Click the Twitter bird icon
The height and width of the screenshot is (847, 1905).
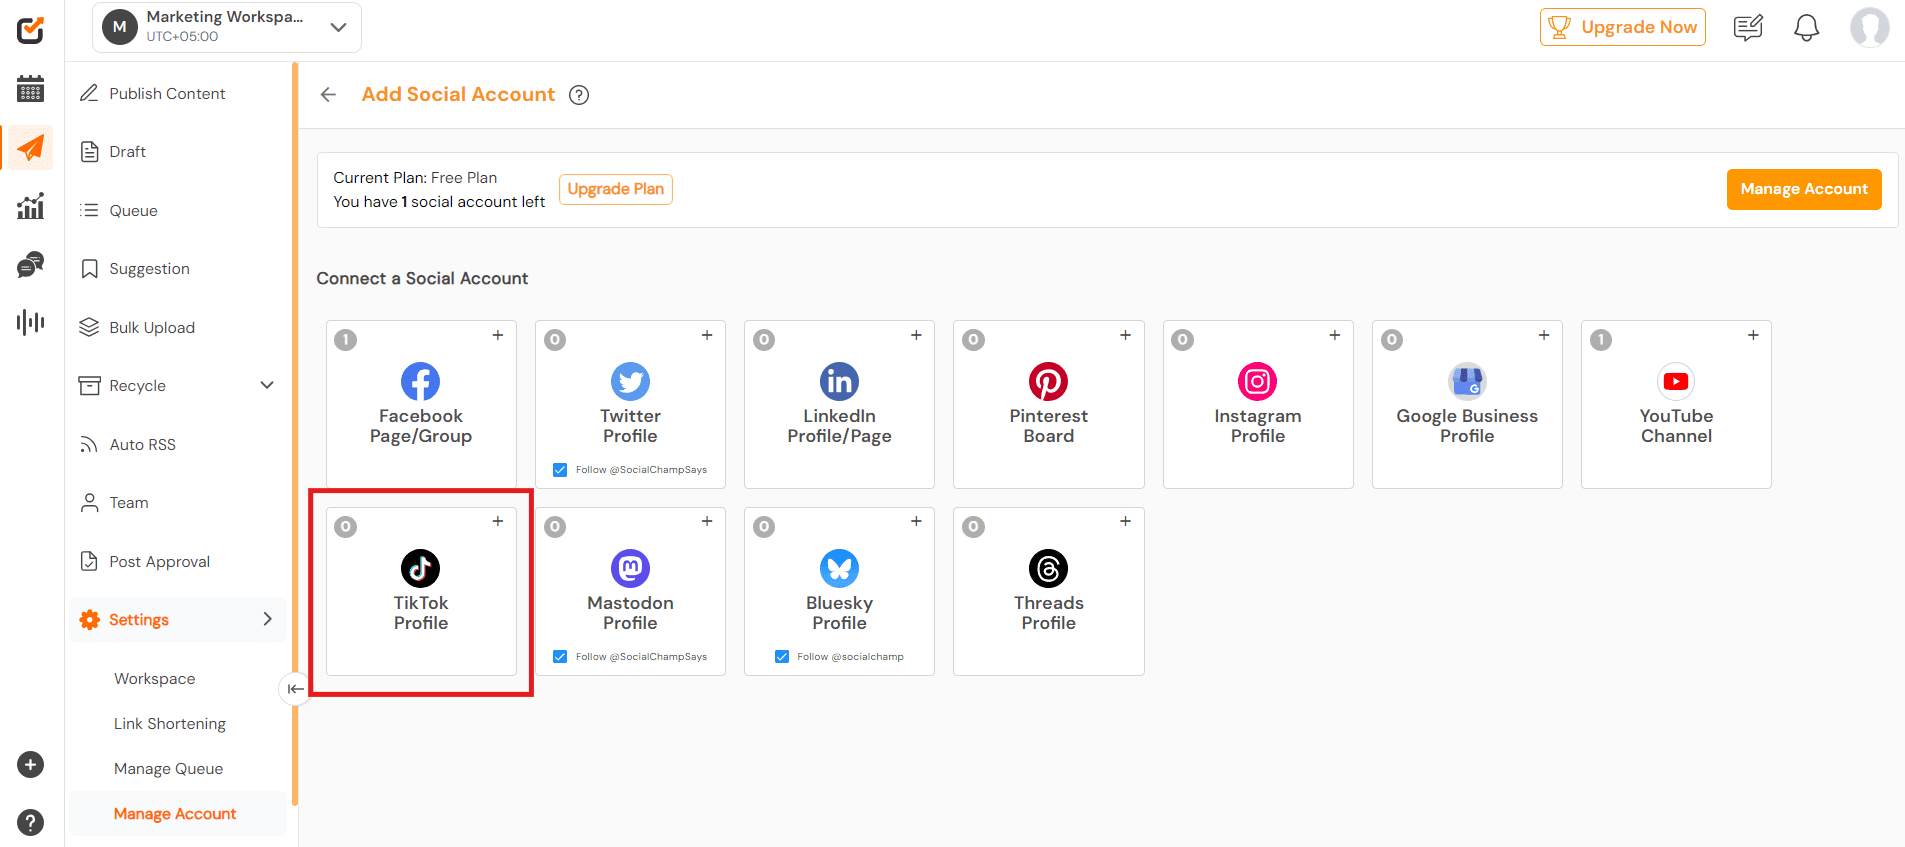click(630, 381)
